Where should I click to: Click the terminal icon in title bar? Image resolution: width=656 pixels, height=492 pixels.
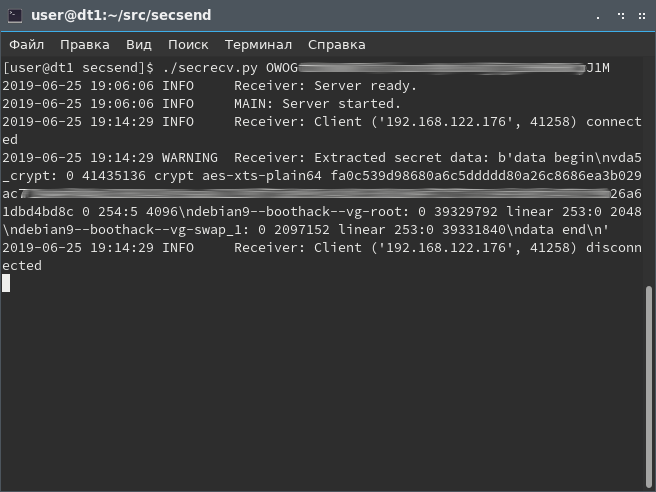coord(15,16)
